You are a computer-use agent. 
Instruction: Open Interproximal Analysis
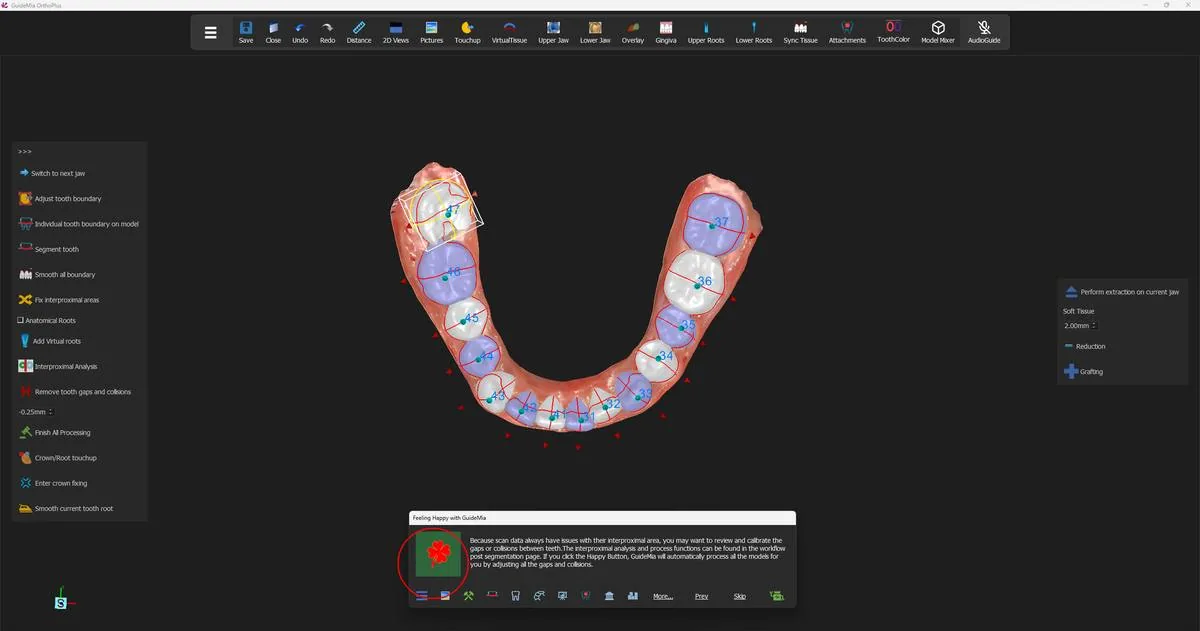pos(58,367)
